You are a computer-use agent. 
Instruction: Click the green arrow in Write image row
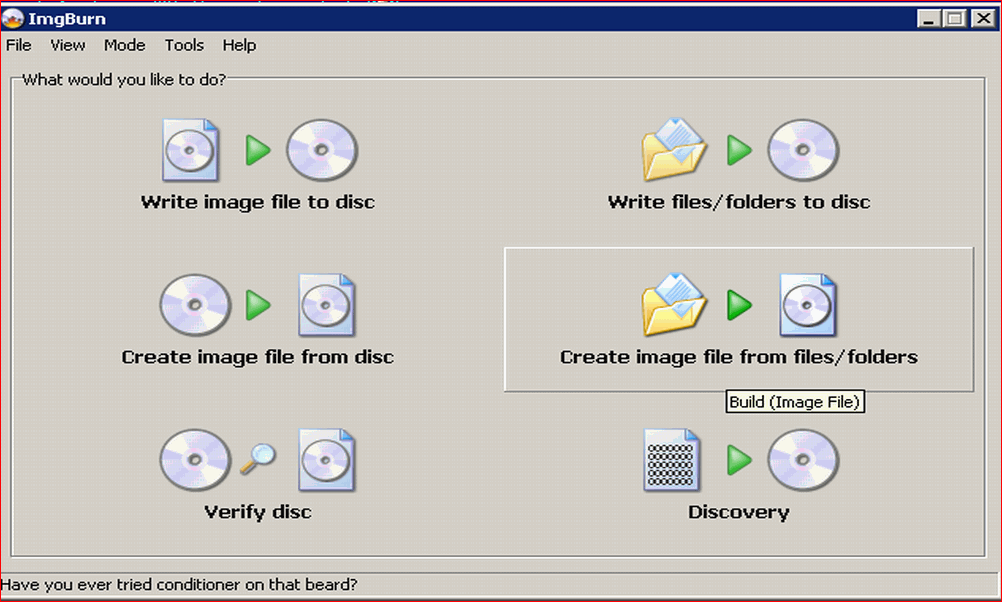tap(258, 150)
